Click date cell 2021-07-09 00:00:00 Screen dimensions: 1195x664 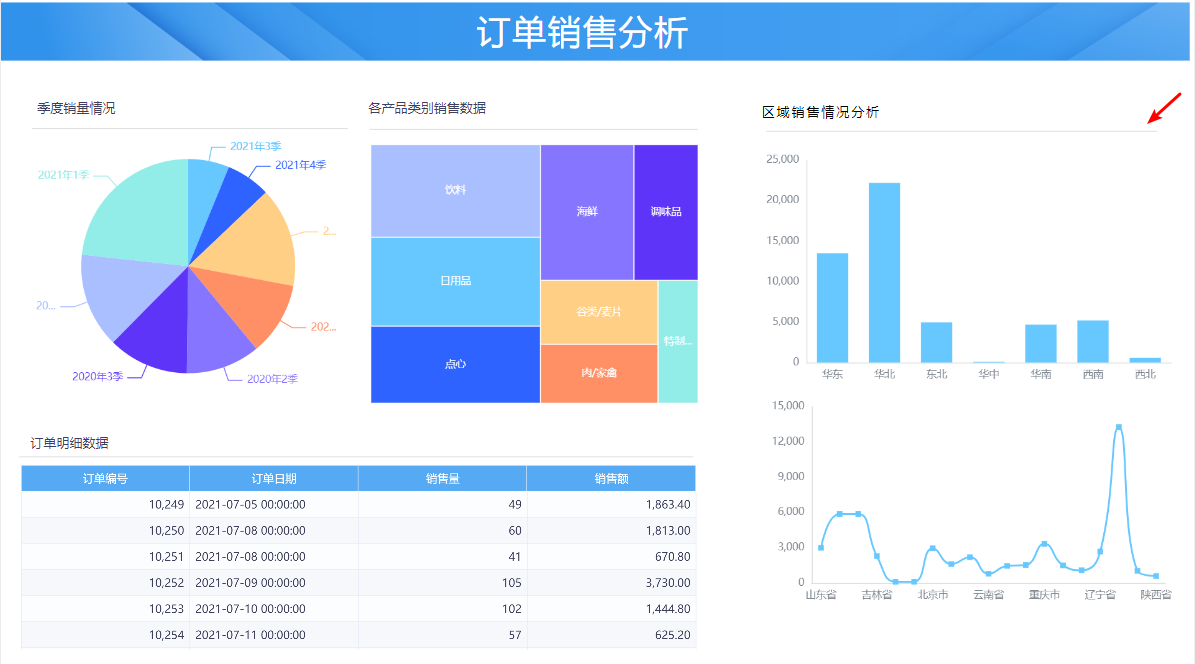point(274,582)
